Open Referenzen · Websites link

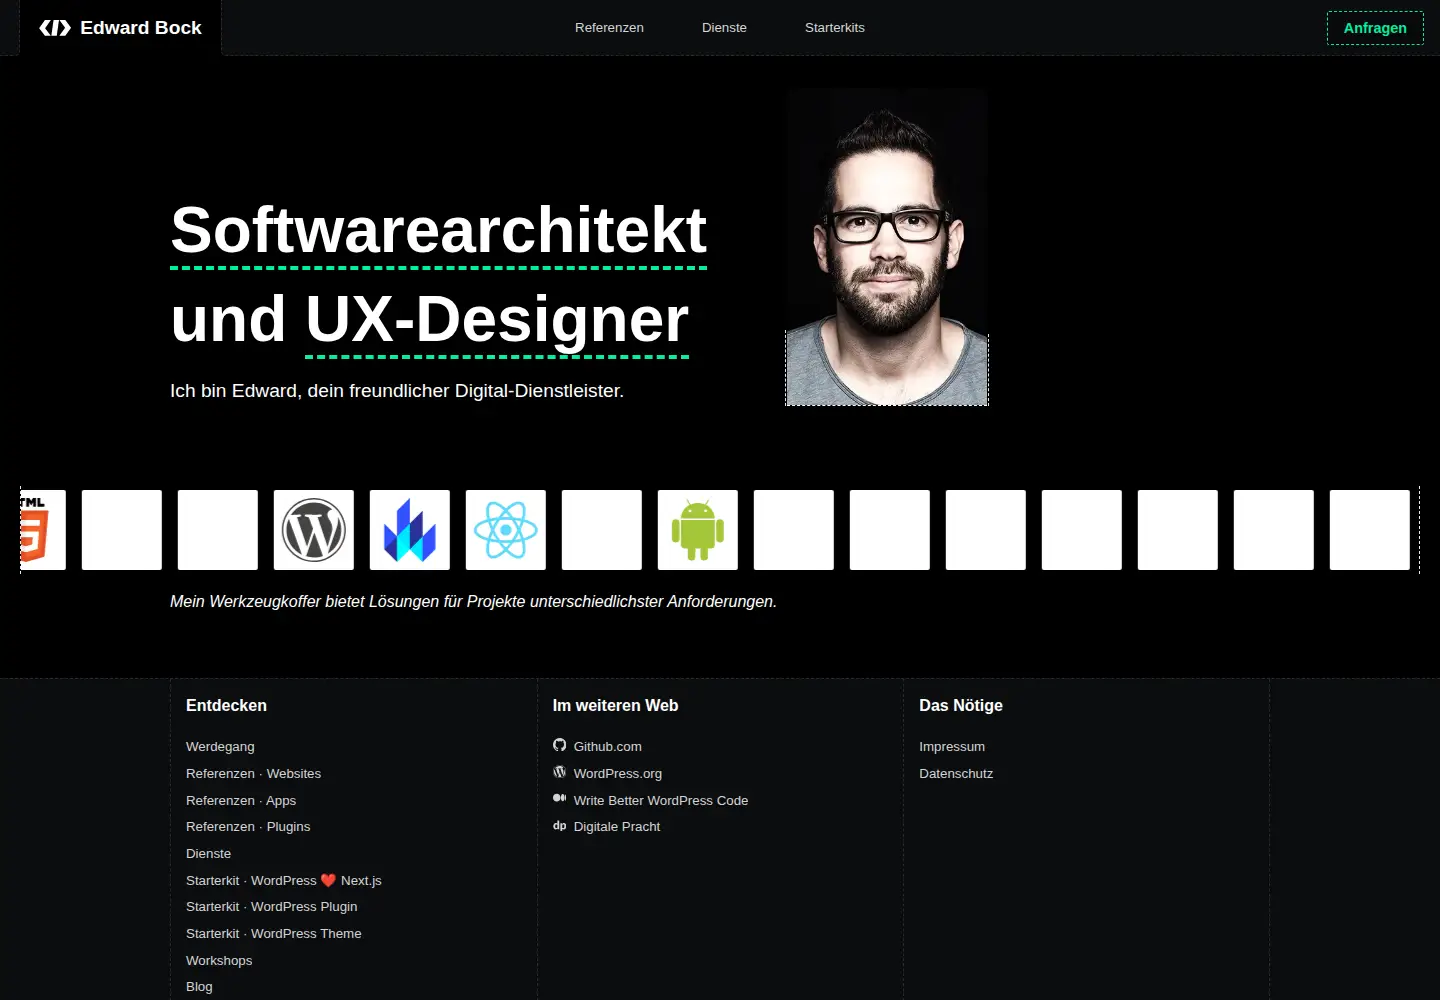point(253,774)
